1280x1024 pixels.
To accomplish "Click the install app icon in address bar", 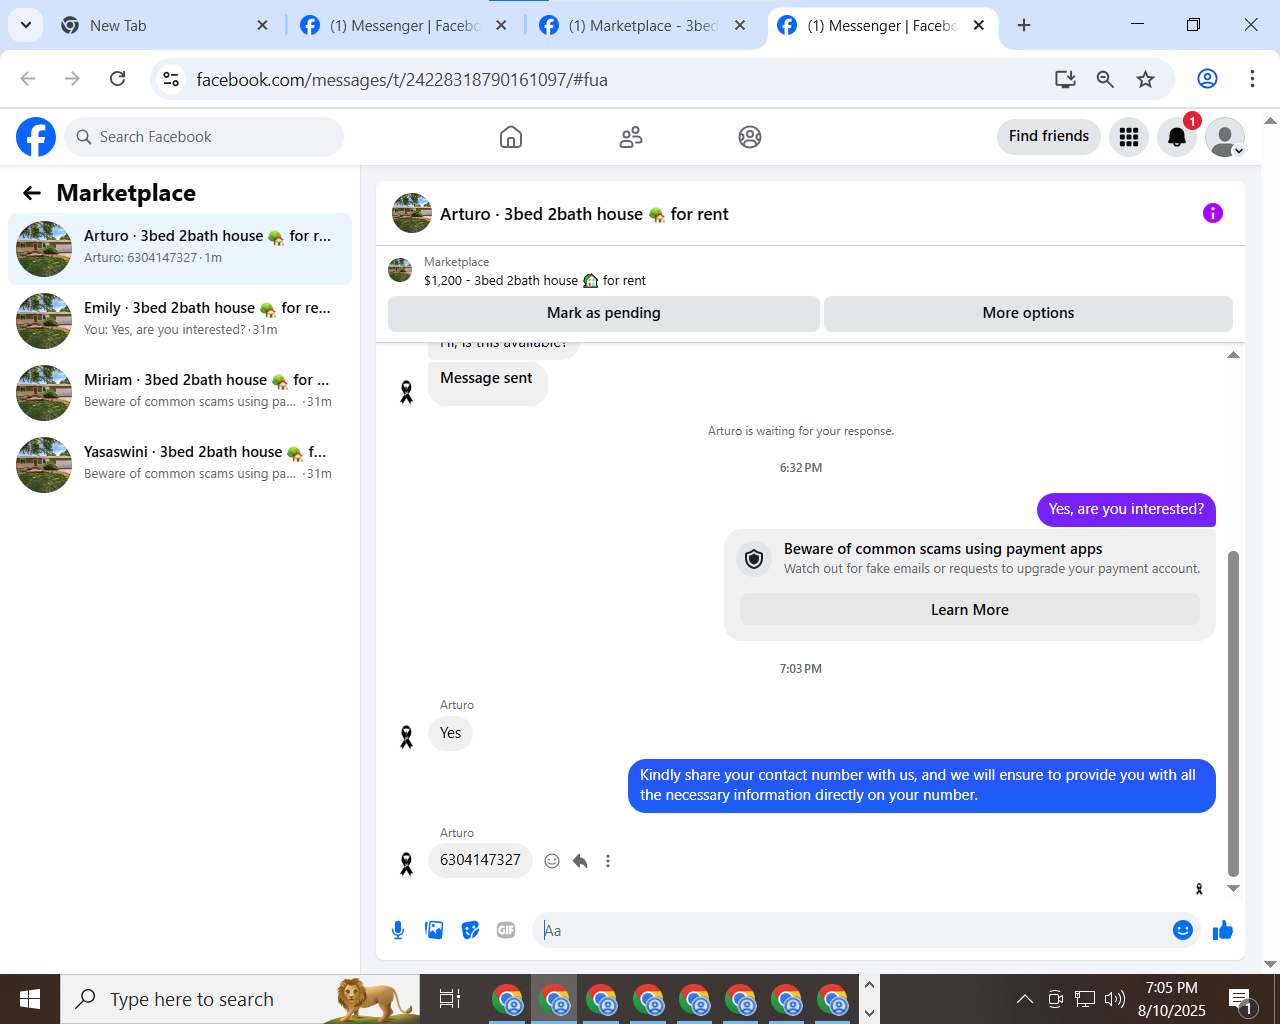I will point(1065,79).
